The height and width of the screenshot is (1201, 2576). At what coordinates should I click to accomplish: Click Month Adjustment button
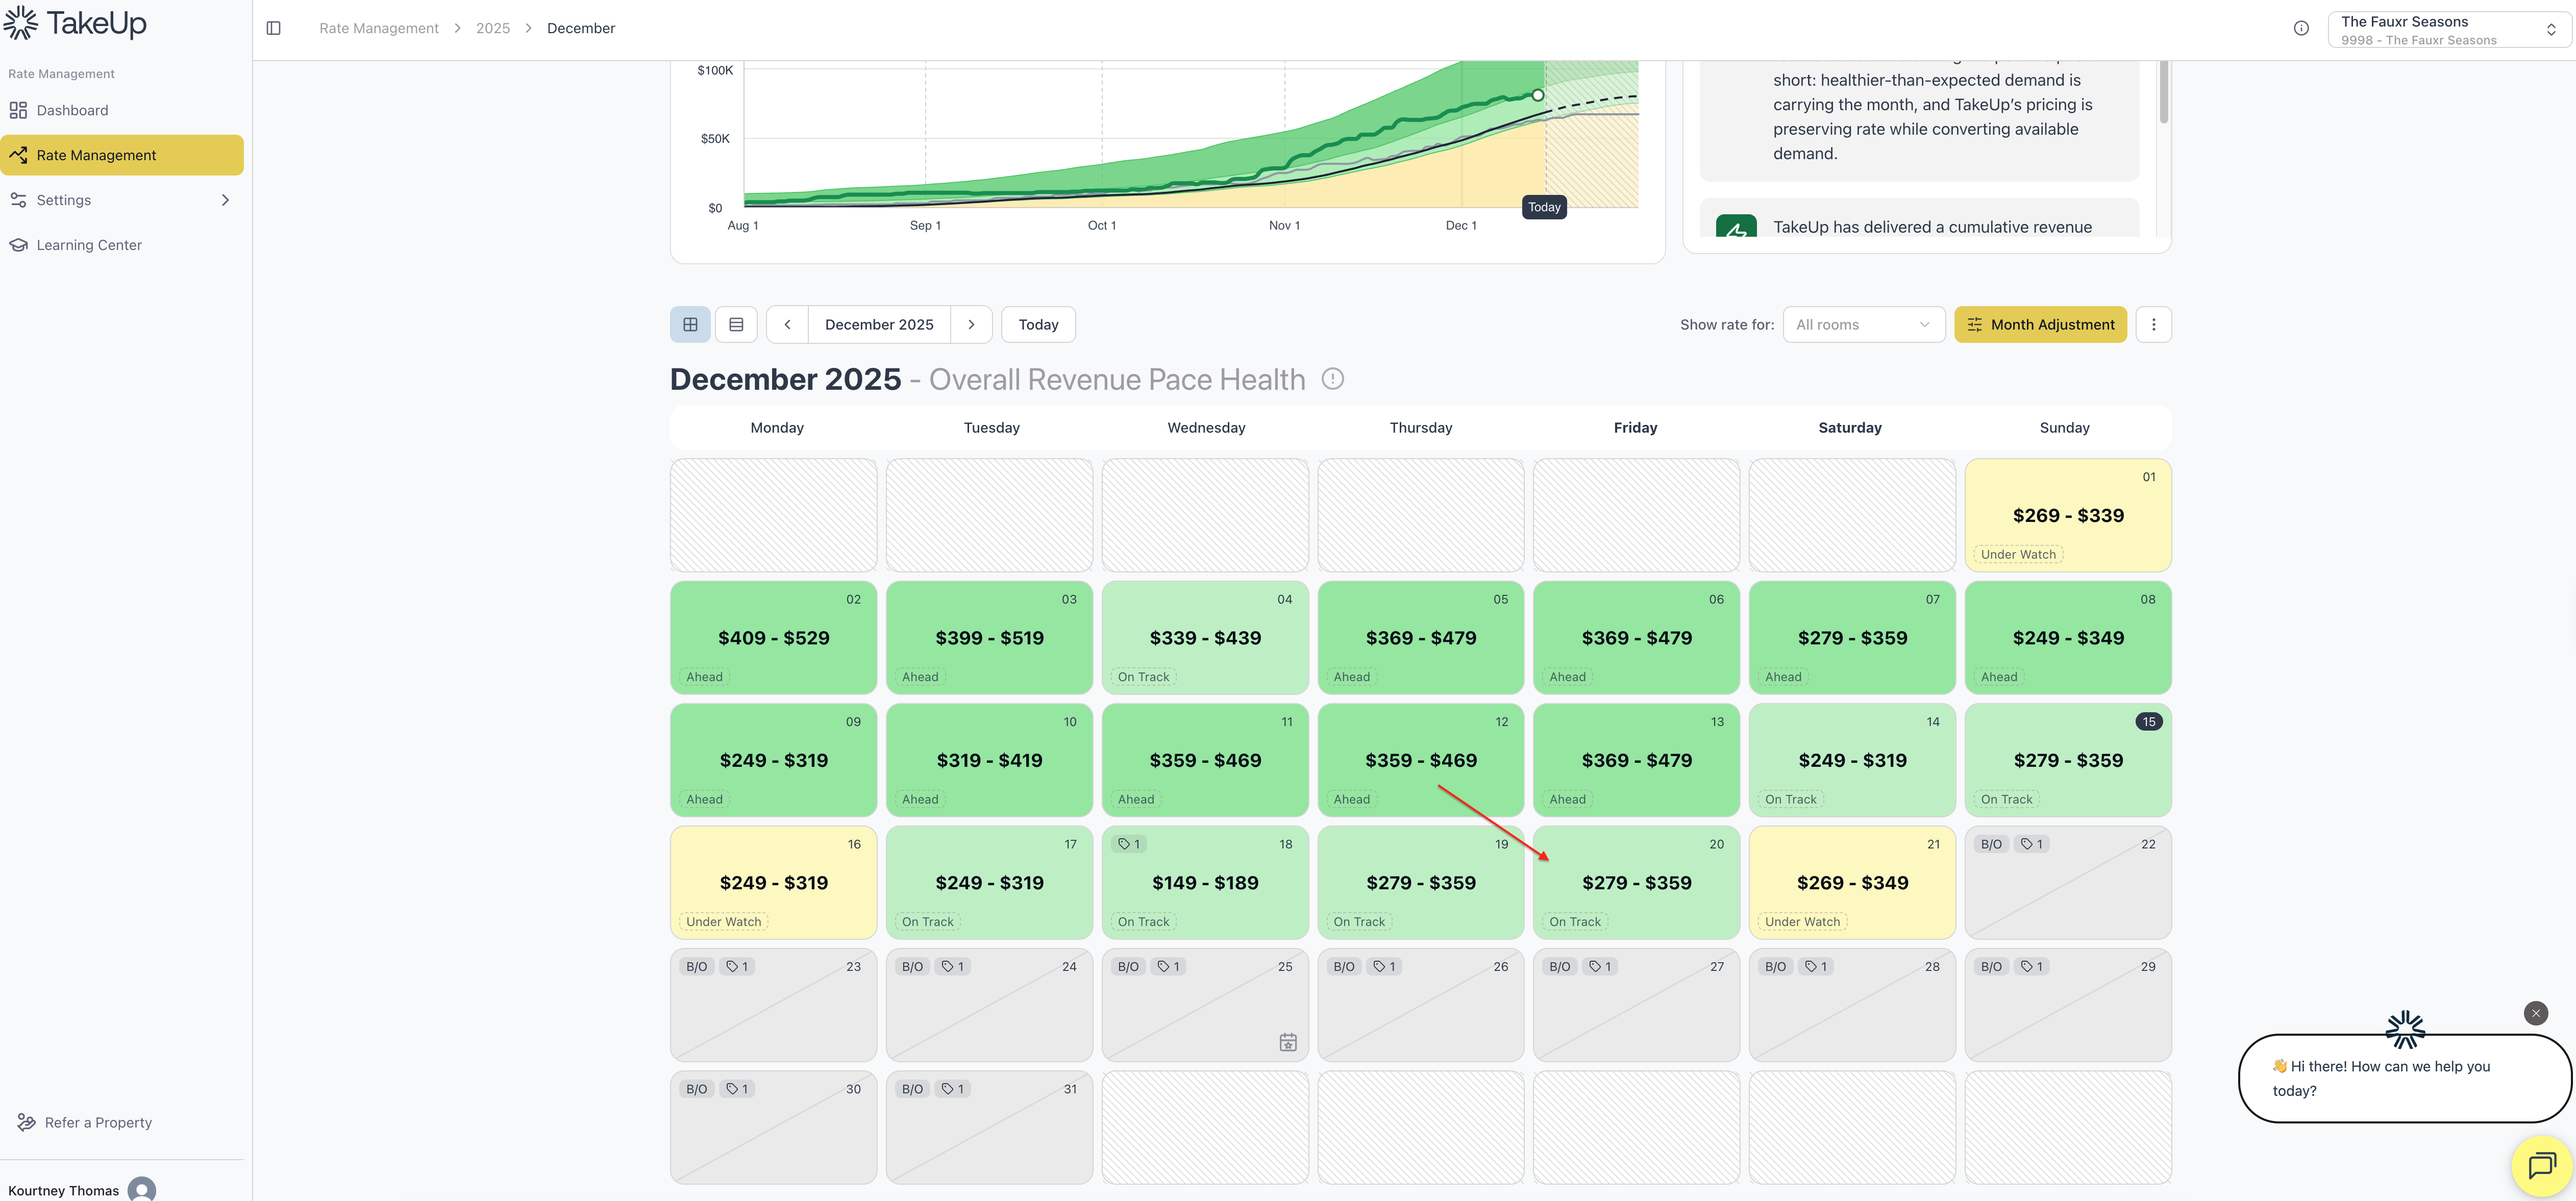click(2040, 324)
